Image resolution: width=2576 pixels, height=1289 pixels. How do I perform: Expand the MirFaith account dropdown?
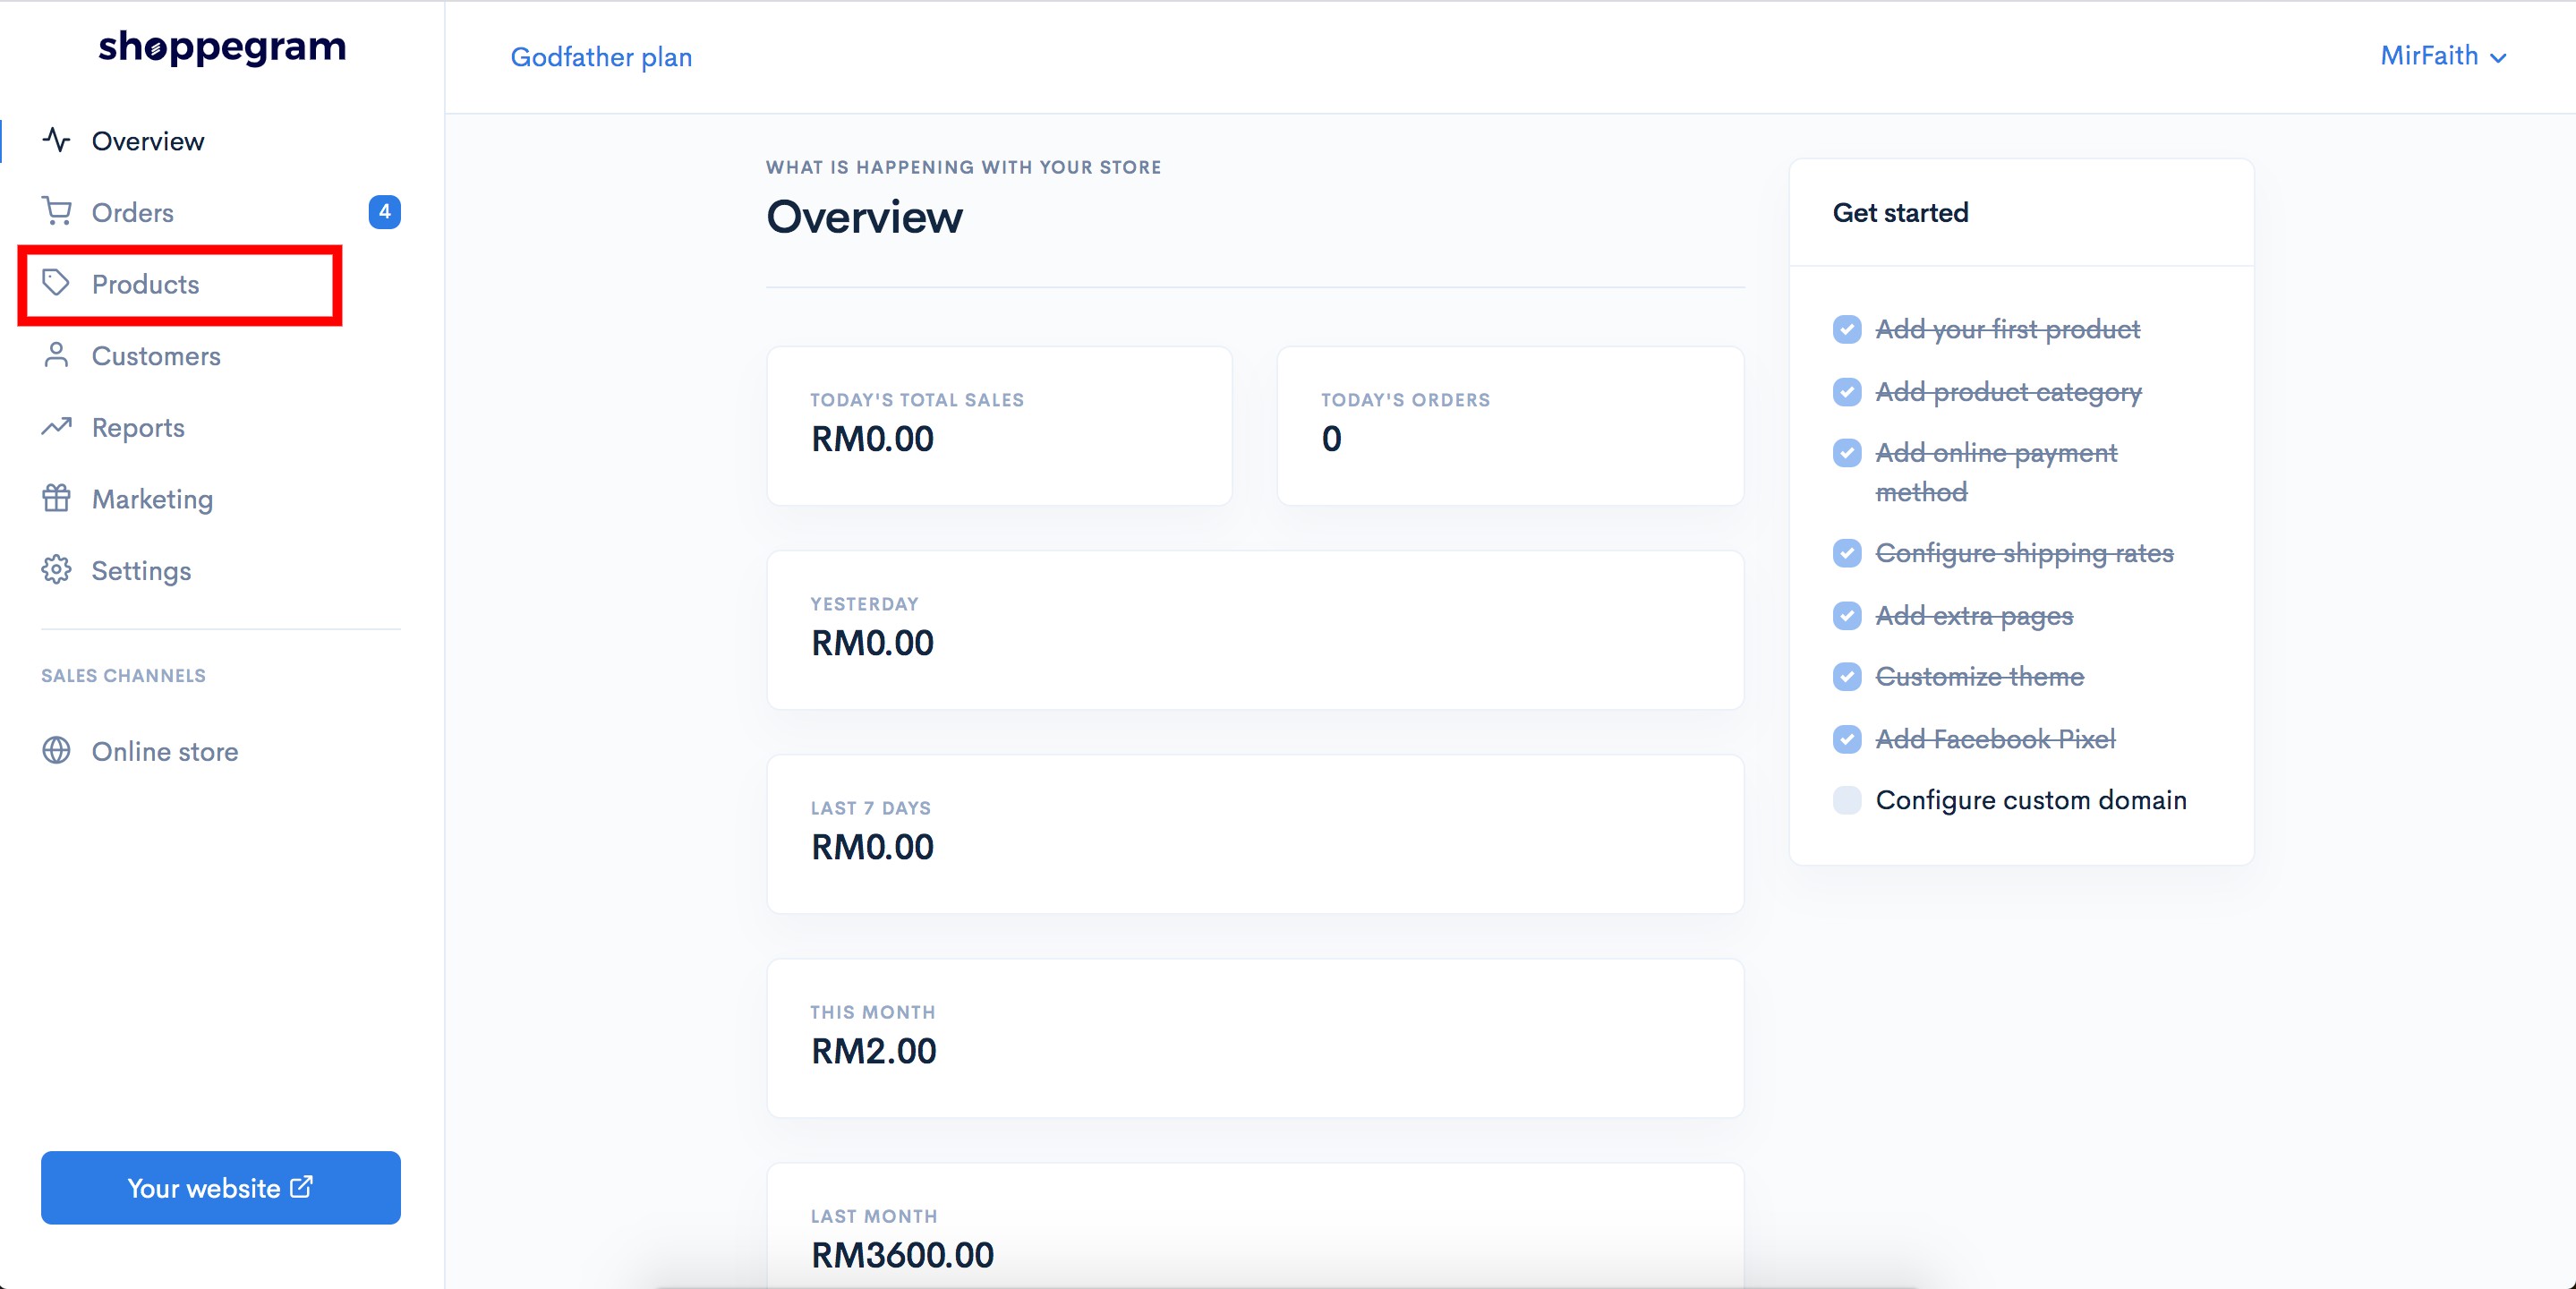[2443, 56]
